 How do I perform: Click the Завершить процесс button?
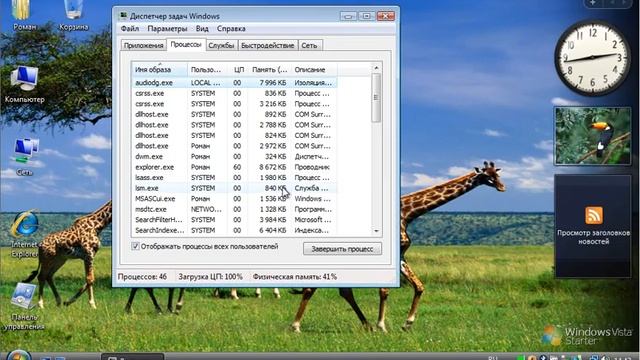(x=342, y=249)
